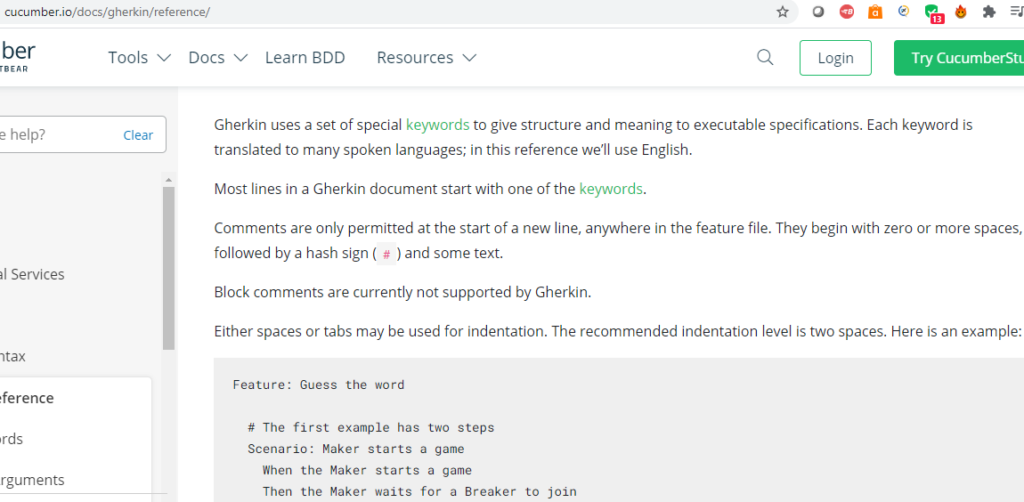Open the orange flame face extension
Image resolution: width=1024 pixels, height=502 pixels.
[x=961, y=12]
